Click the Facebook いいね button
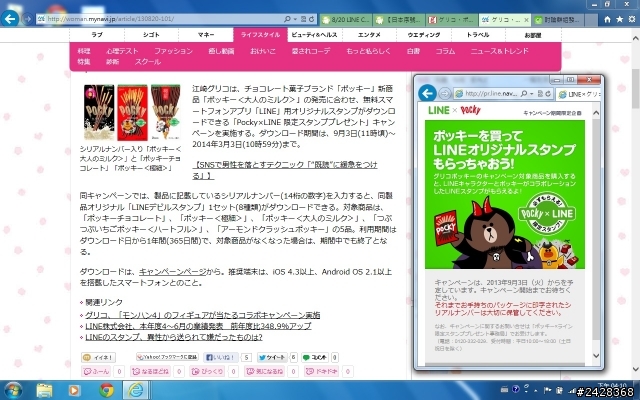The image size is (640, 400). 221,358
